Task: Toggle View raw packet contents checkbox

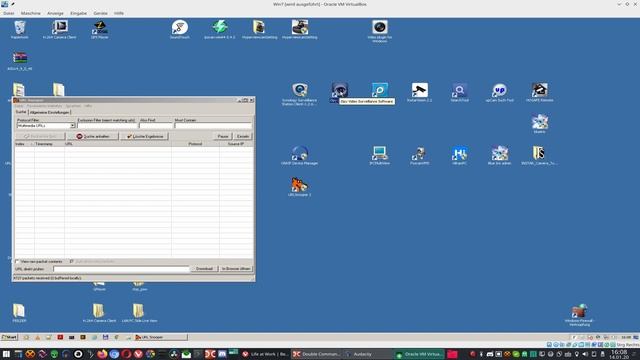Action: point(18,261)
